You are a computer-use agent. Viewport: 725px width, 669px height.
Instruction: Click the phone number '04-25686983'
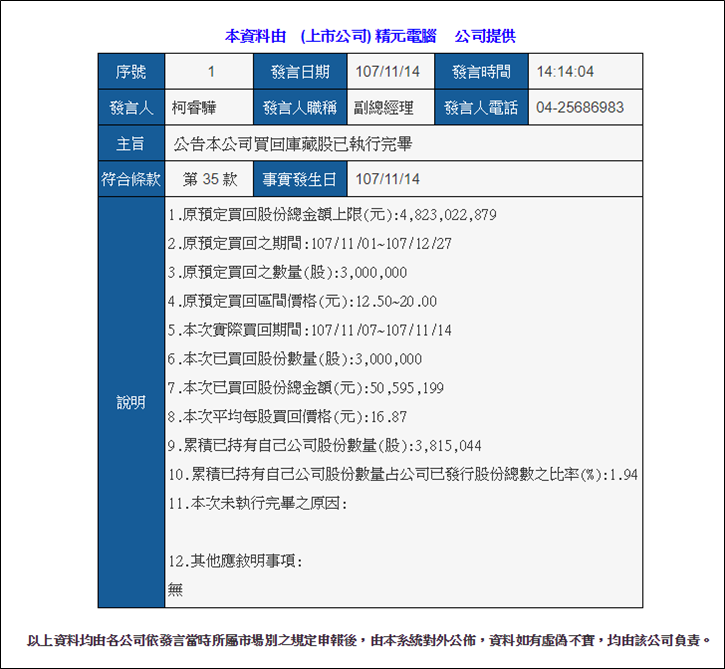click(x=580, y=108)
